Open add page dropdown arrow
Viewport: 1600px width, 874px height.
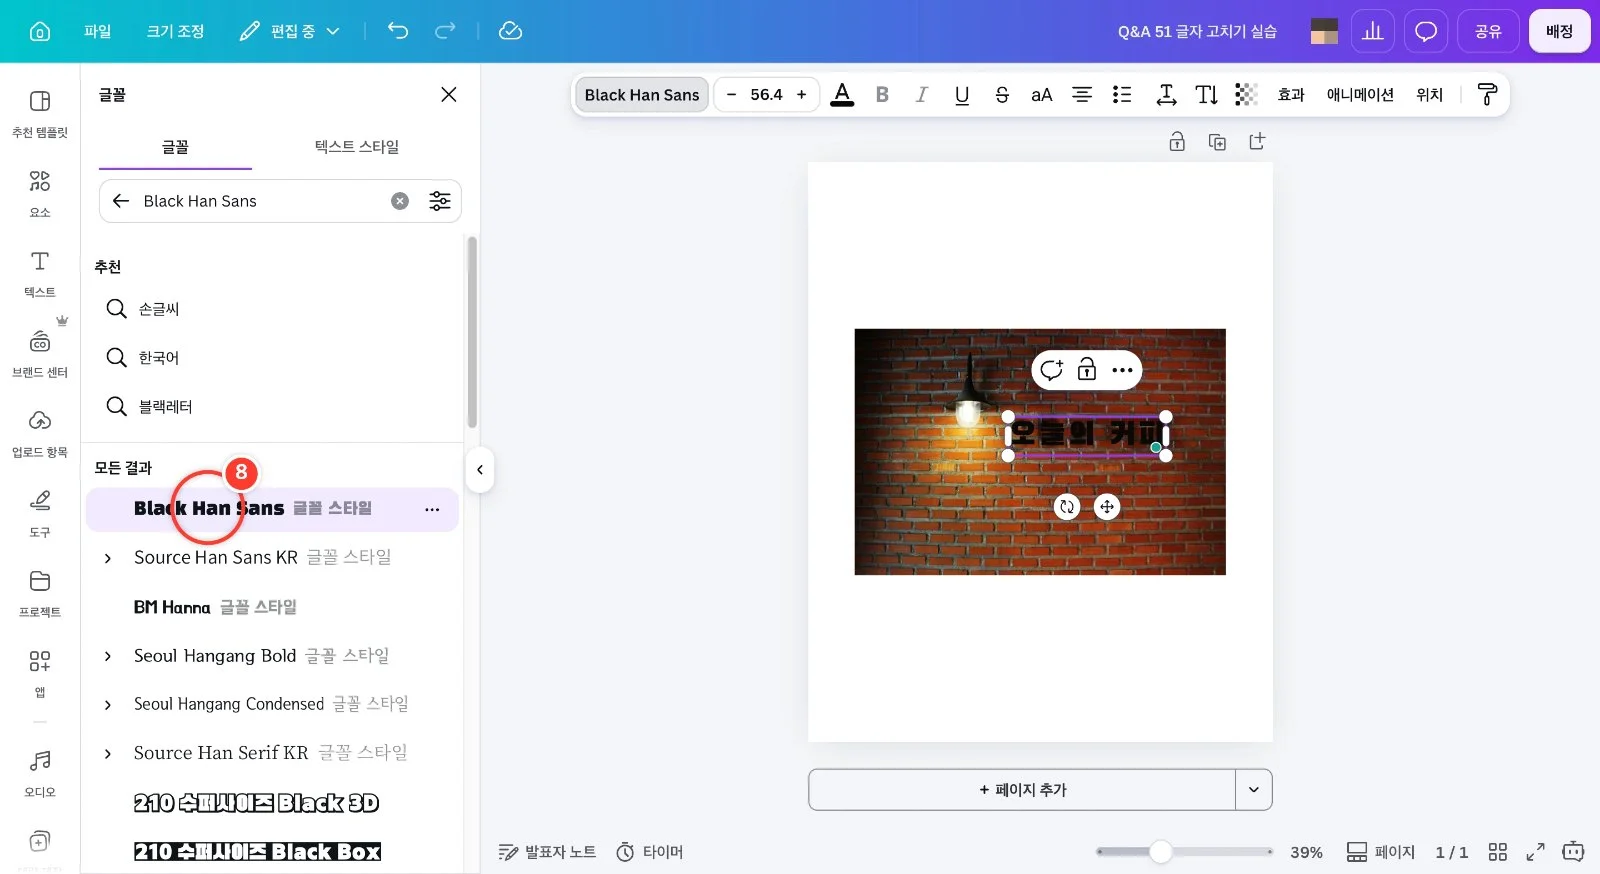[x=1254, y=790]
